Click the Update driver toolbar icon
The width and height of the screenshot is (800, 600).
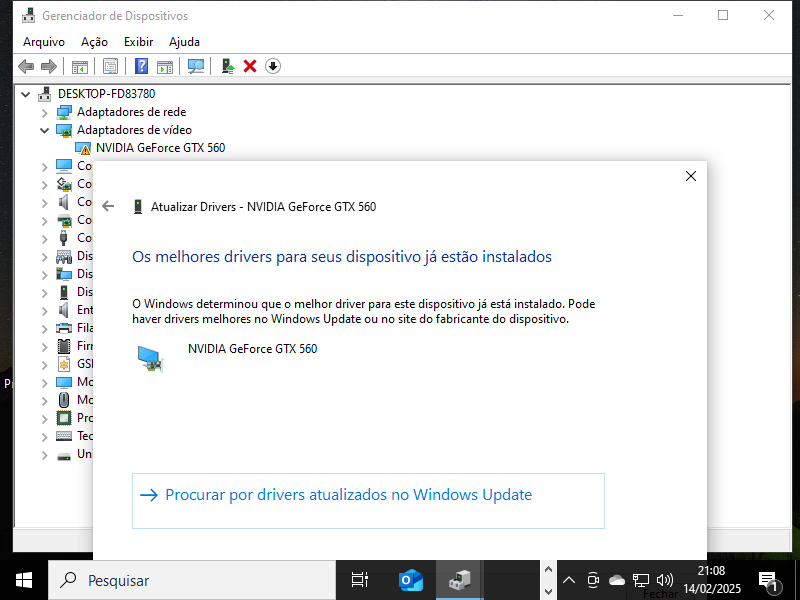pyautogui.click(x=228, y=66)
